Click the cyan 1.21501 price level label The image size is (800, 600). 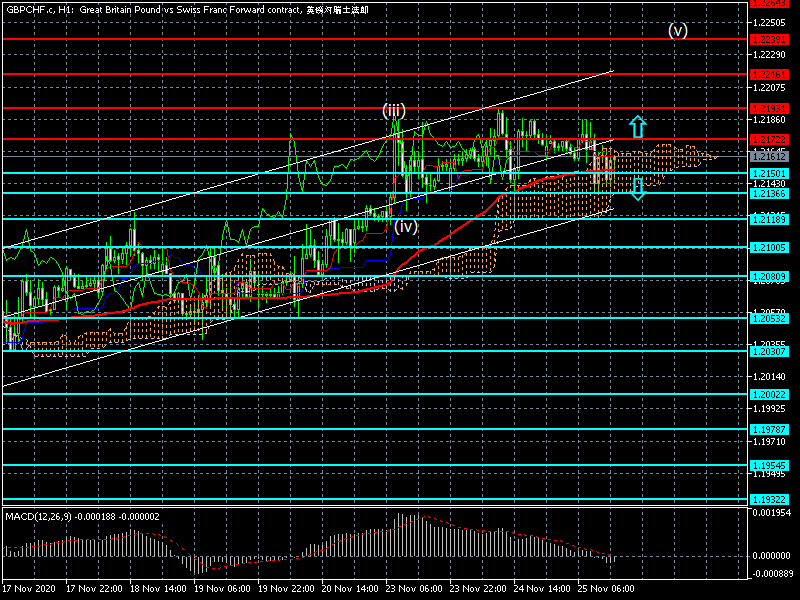click(x=769, y=174)
